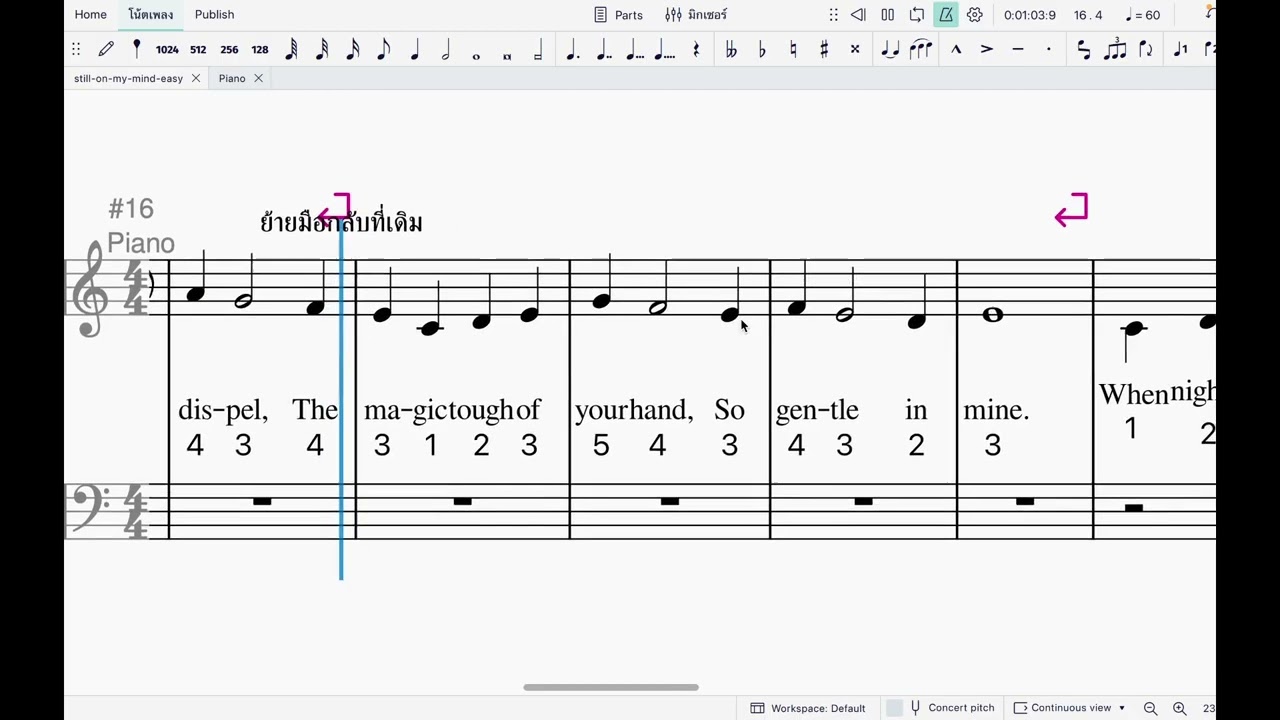Rewind playback to start
This screenshot has height=720, width=1280.
click(858, 15)
